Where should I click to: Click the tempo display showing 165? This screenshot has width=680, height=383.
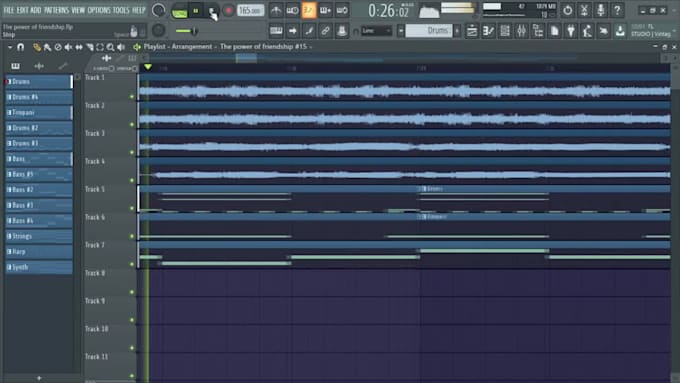[x=251, y=10]
